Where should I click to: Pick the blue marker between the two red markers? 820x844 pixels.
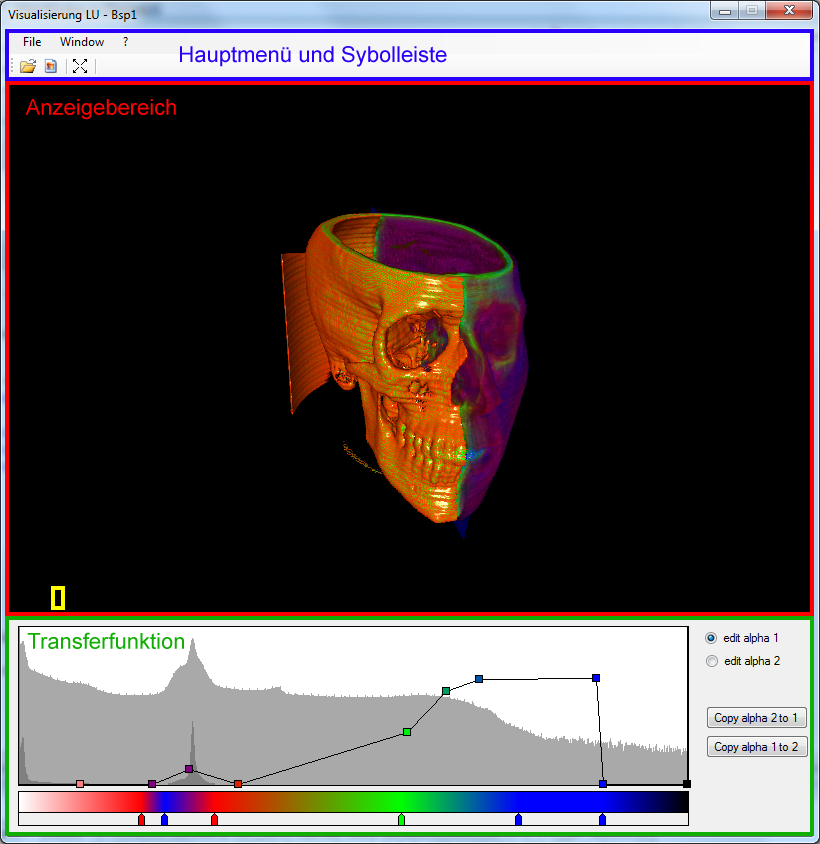coord(164,820)
